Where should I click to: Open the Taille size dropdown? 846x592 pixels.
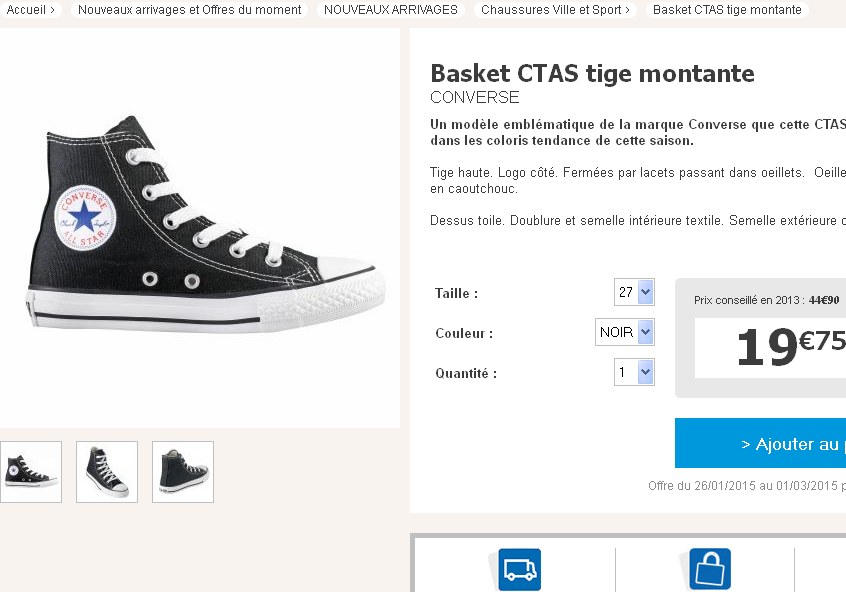click(x=634, y=293)
